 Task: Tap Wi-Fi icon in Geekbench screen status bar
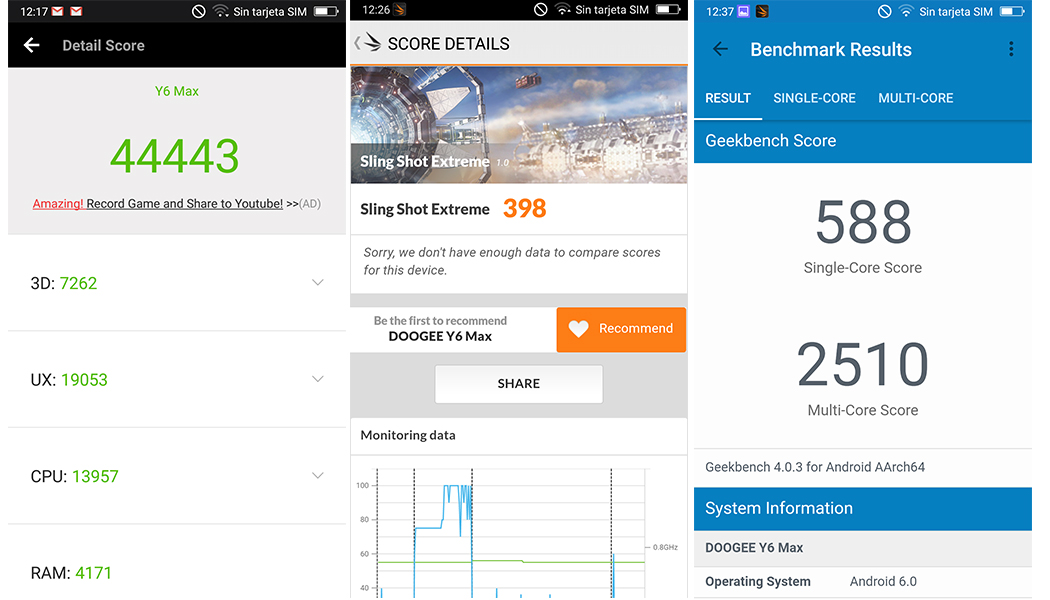(906, 11)
